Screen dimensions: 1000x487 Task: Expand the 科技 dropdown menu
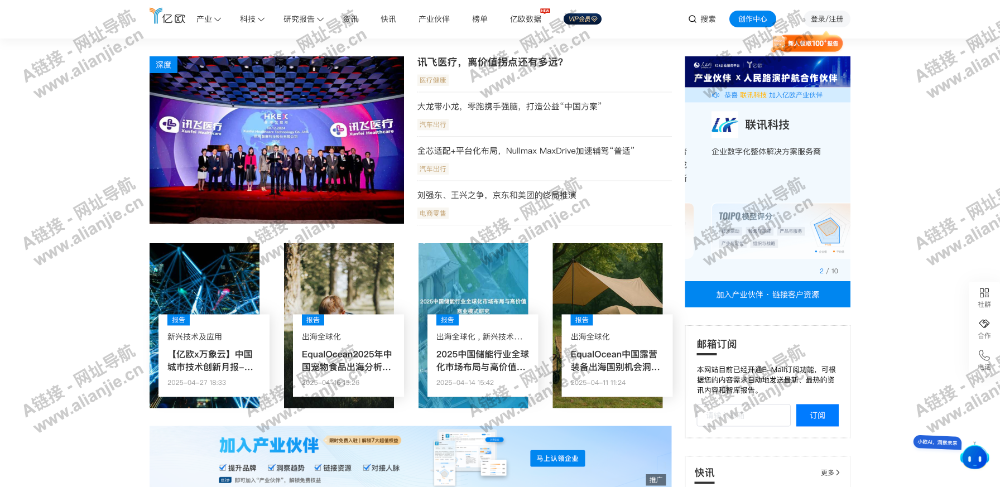click(x=252, y=19)
